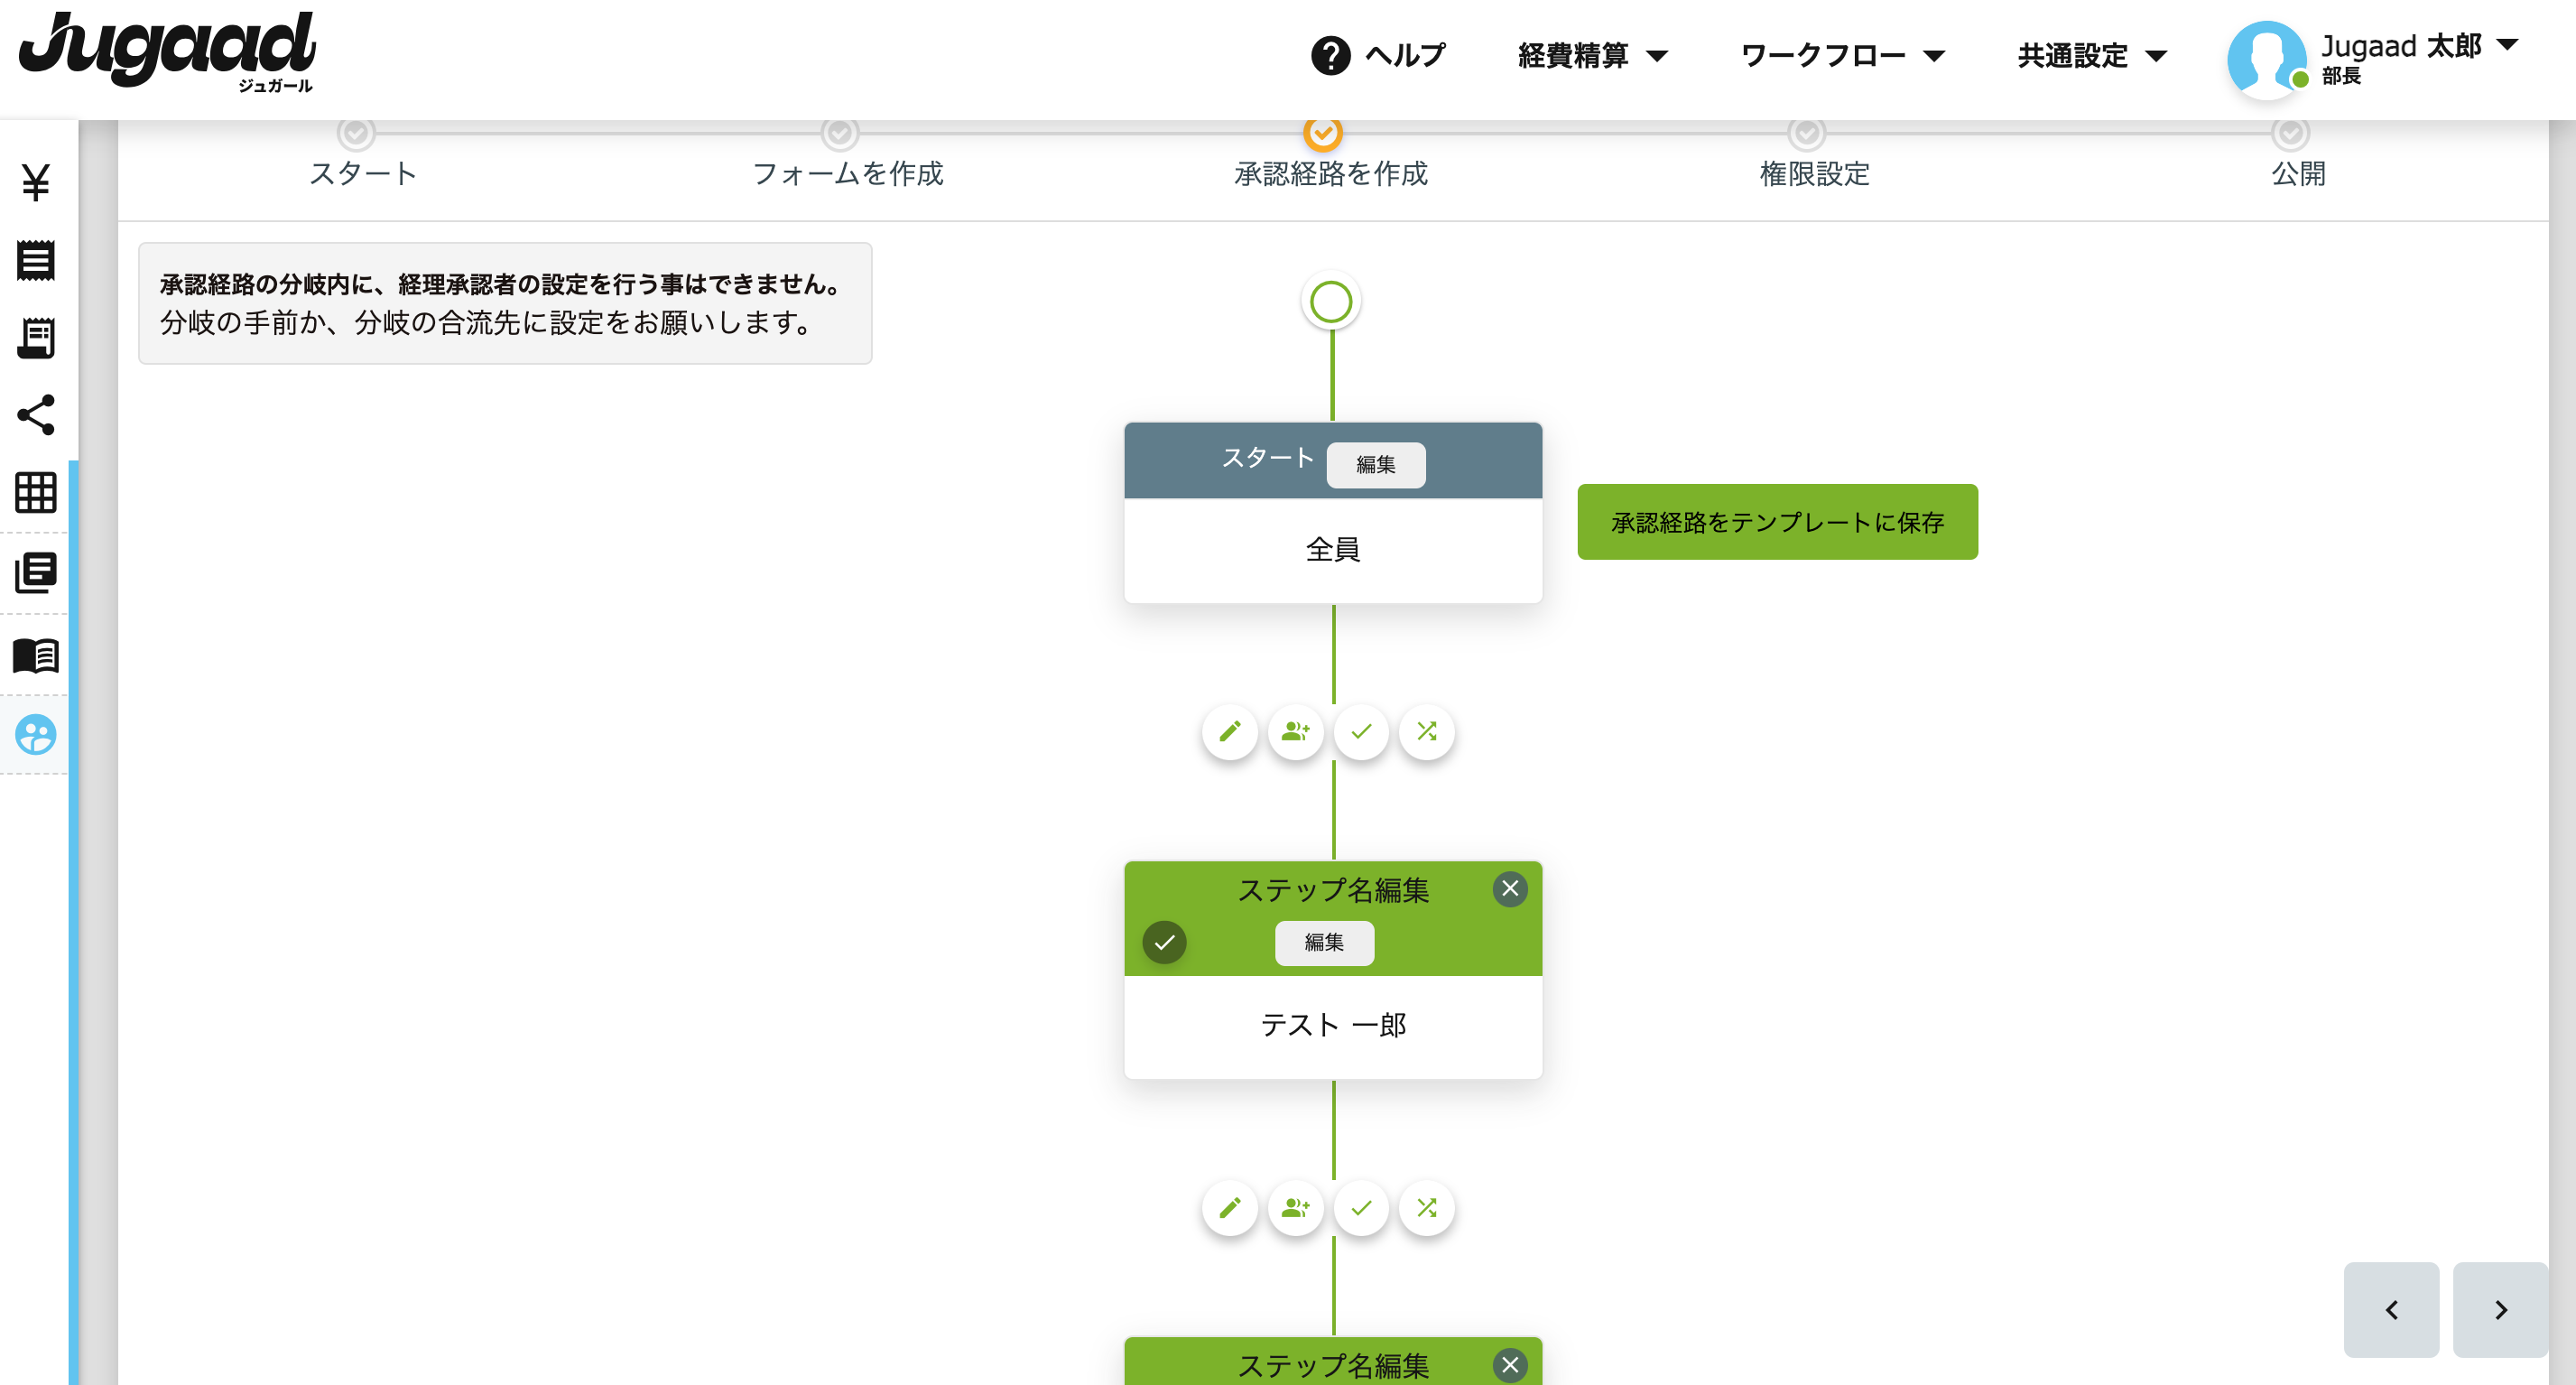Click the green start circle node
Image resolution: width=2576 pixels, height=1385 pixels.
1332,301
